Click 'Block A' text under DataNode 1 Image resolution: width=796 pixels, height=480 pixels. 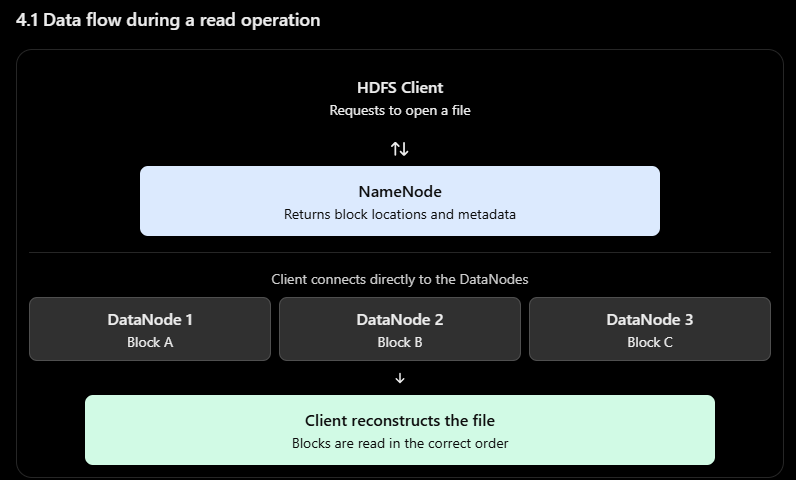[x=150, y=342]
